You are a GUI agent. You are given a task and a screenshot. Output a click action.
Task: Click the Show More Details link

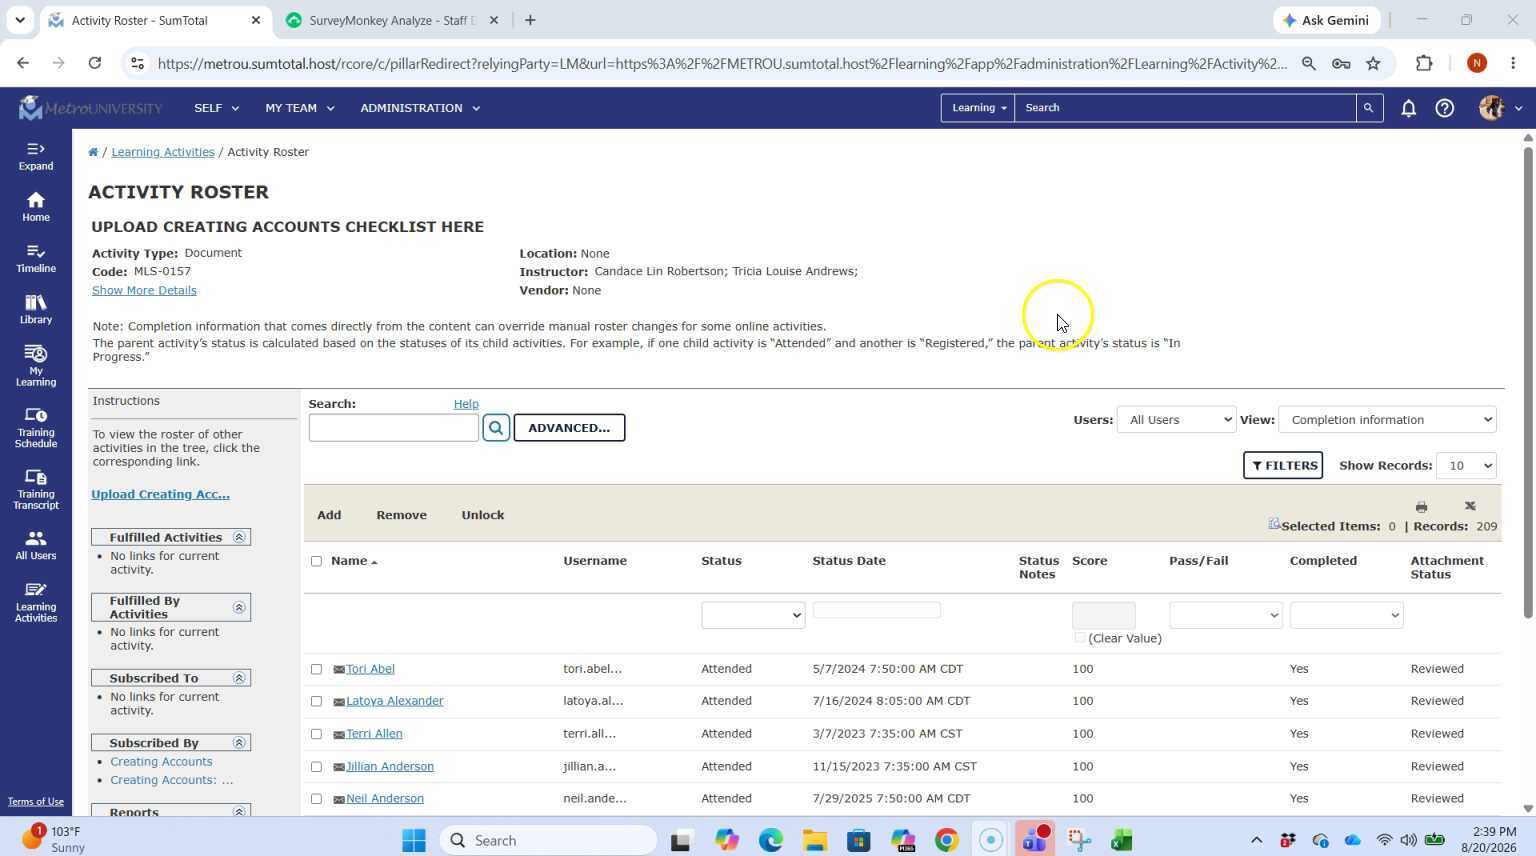[144, 291]
